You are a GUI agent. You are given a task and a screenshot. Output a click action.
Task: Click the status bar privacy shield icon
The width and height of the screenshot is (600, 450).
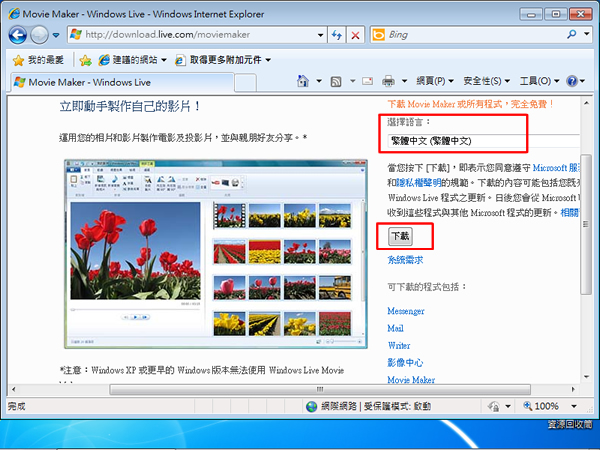pyautogui.click(x=494, y=406)
